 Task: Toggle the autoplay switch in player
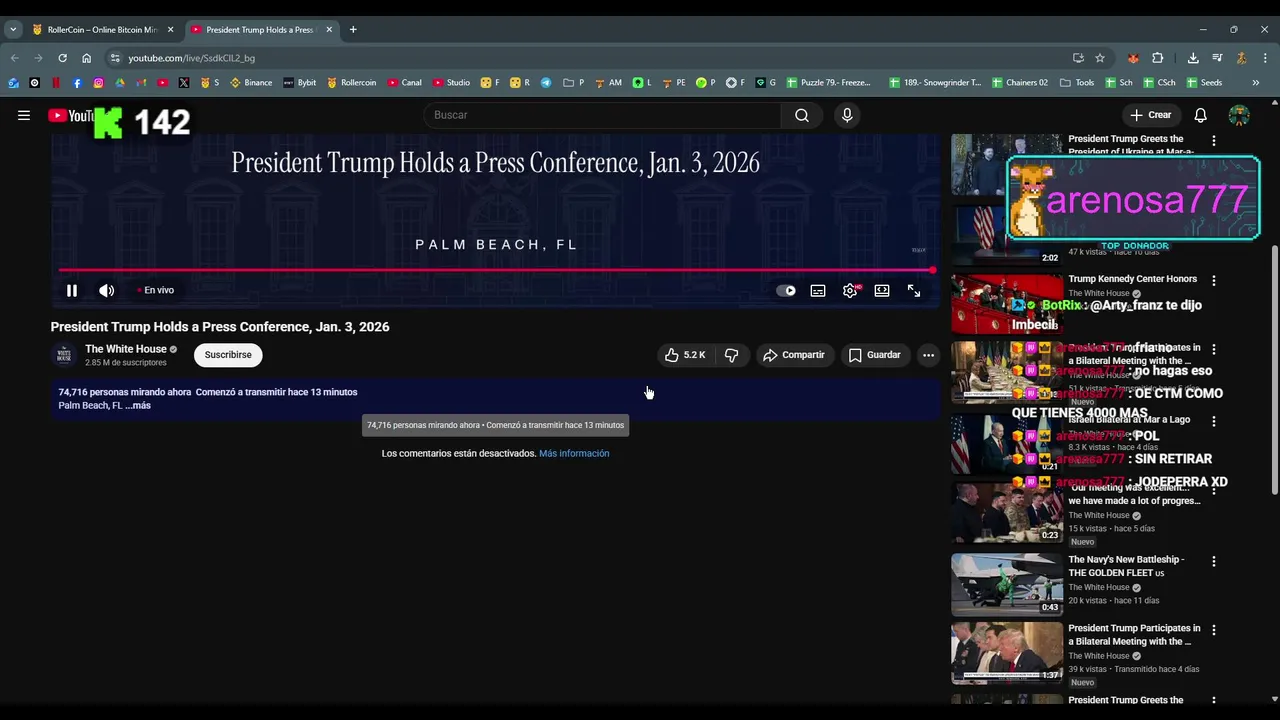coord(786,291)
